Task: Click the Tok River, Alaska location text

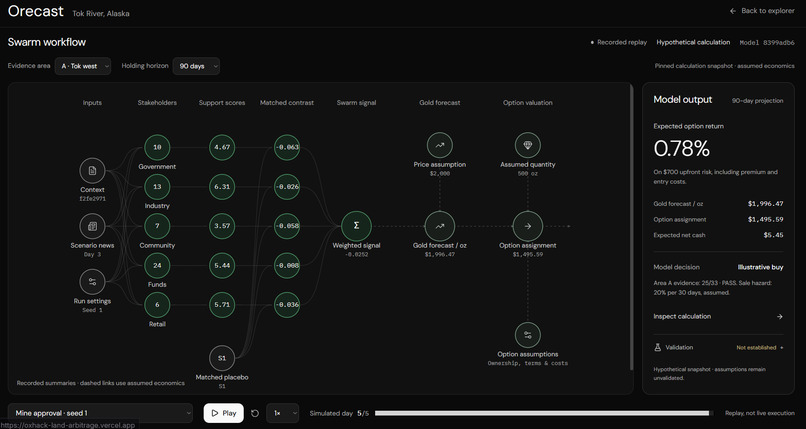Action: coord(101,14)
